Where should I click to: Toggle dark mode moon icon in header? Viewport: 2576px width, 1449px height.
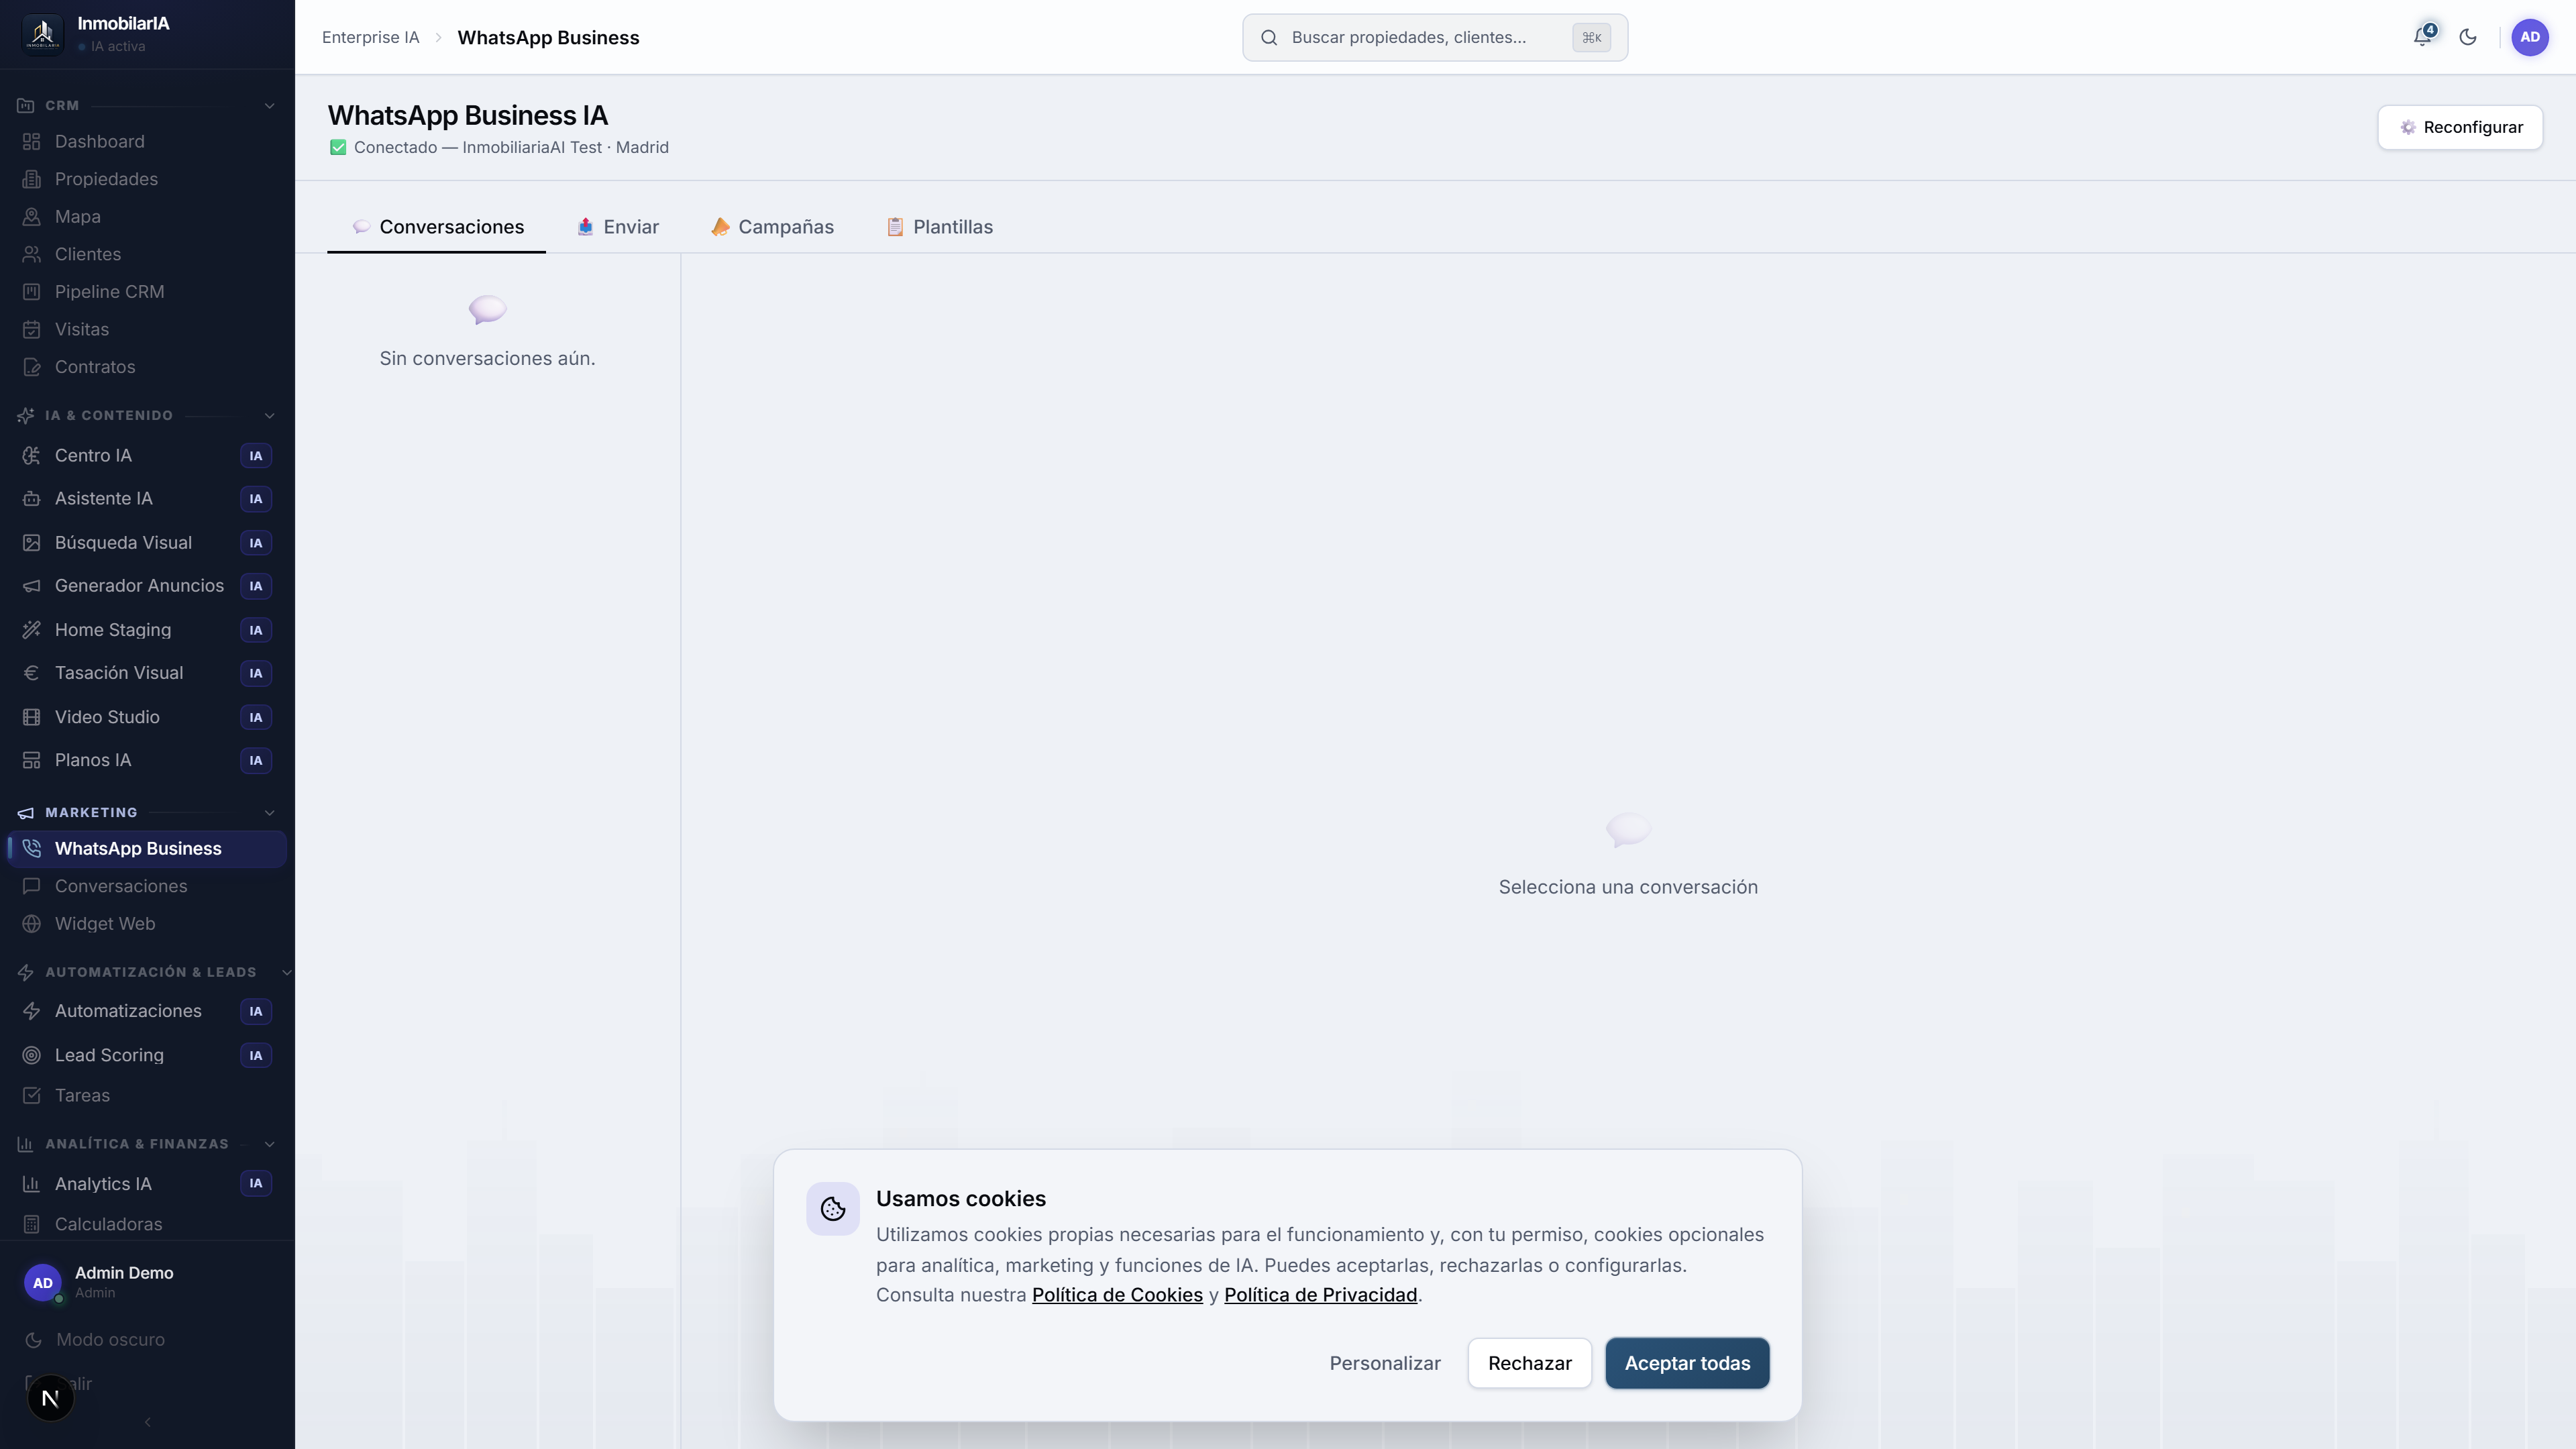[2468, 37]
